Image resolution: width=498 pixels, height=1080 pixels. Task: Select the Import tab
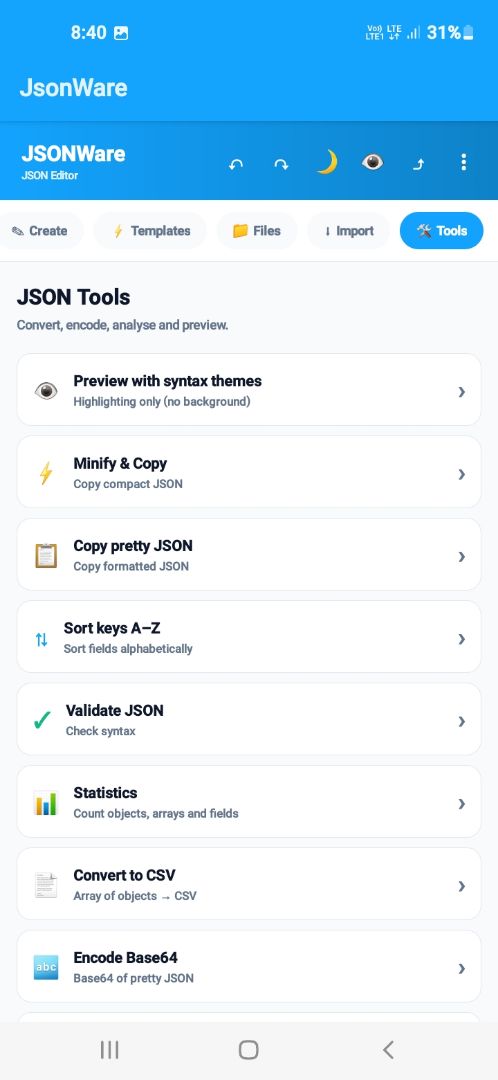tap(349, 231)
